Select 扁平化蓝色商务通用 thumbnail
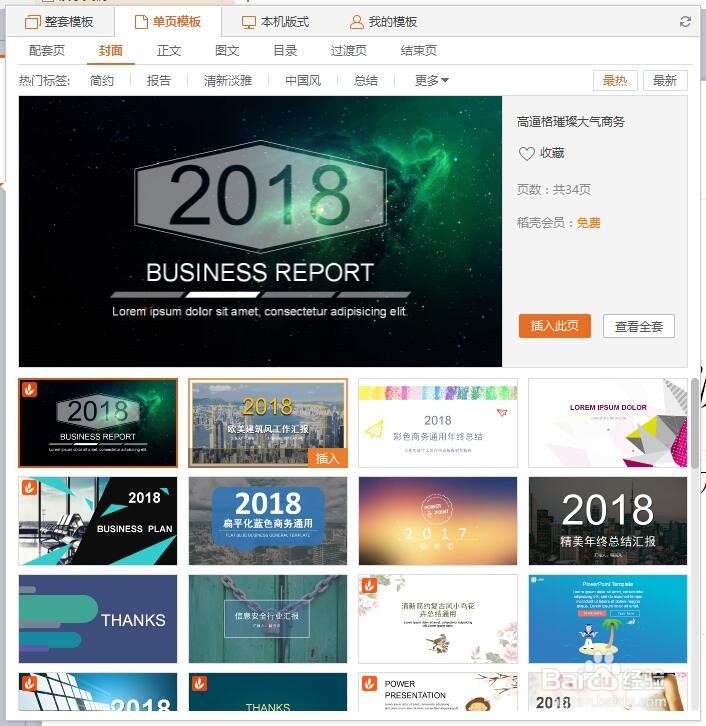The image size is (706, 726). [x=268, y=521]
